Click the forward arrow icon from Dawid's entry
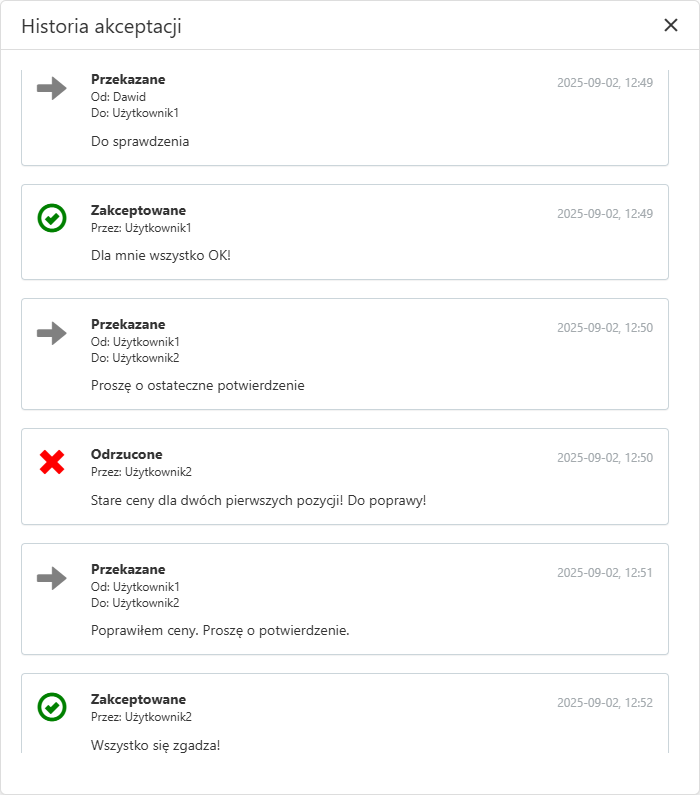 [52, 88]
